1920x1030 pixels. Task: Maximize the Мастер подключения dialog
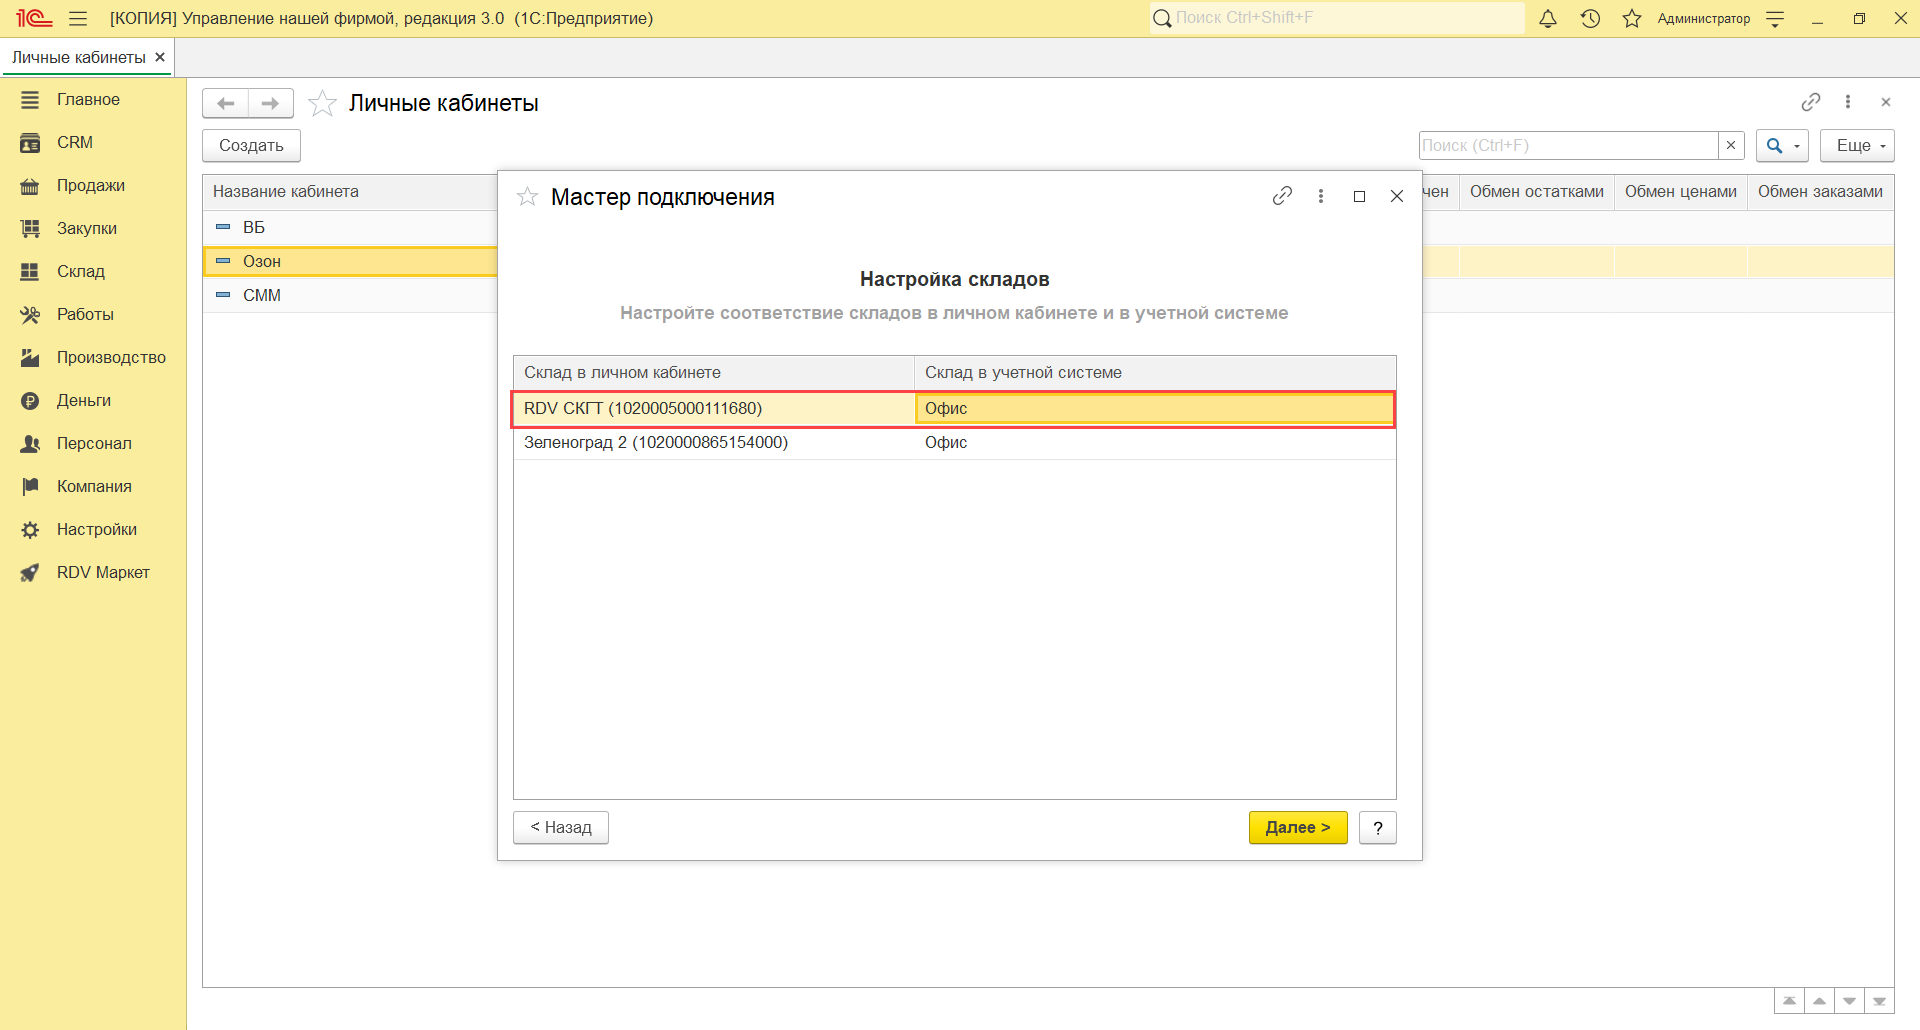tap(1359, 196)
